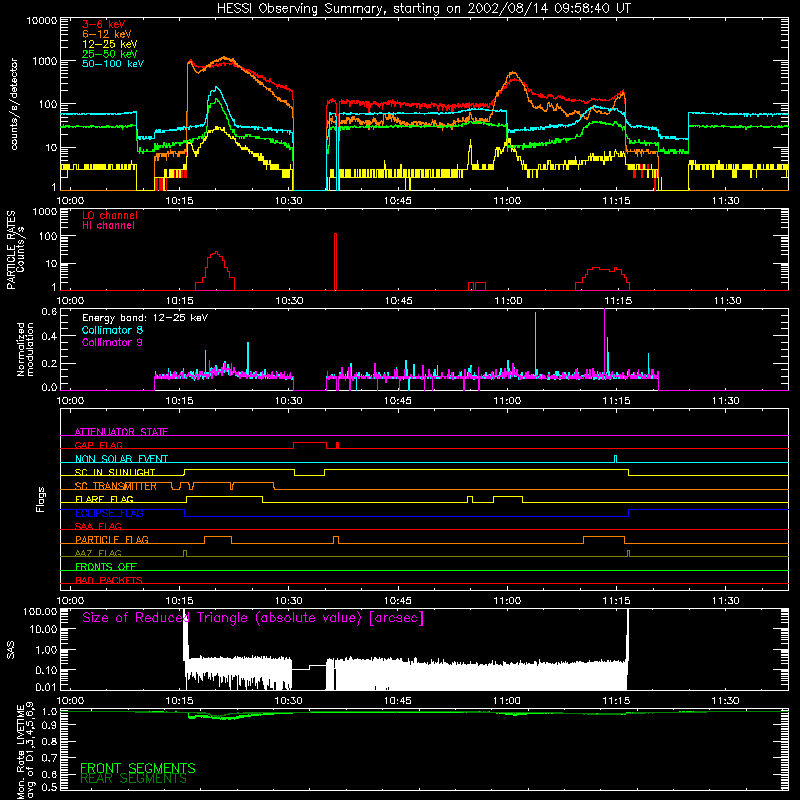The width and height of the screenshot is (800, 800).
Task: Click the SC IN SUNLIGHT flag label
Action: coord(115,472)
